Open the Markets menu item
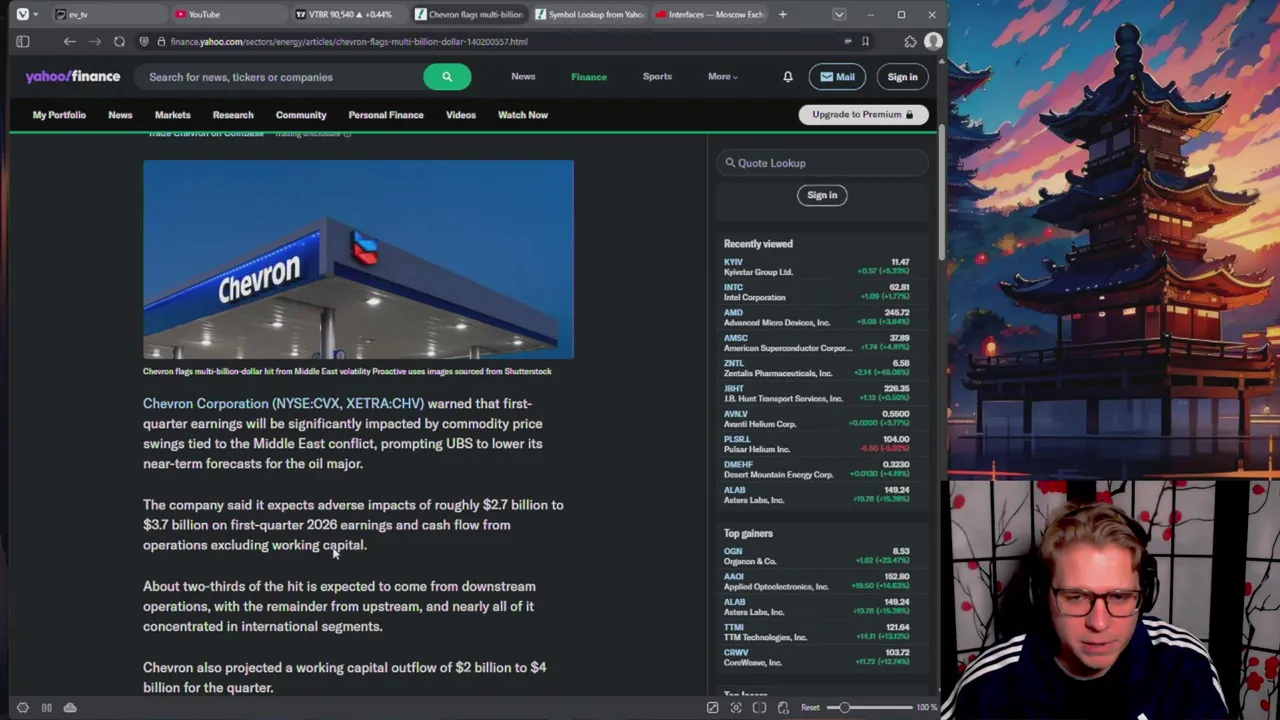Screen dimensions: 1280x720 [x=172, y=115]
